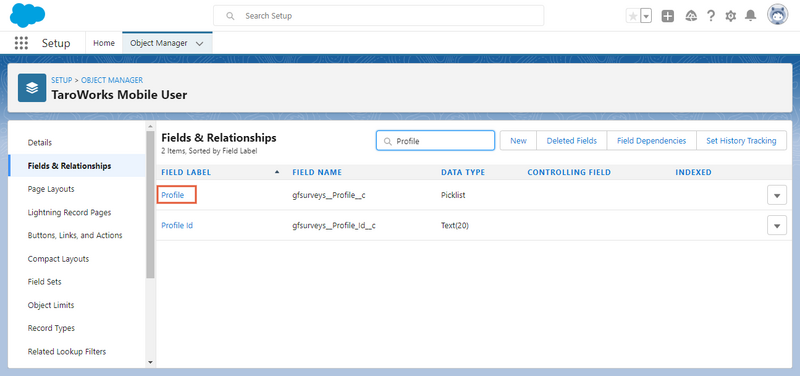800x376 pixels.
Task: Open the Profile Id field link
Action: [x=177, y=225]
